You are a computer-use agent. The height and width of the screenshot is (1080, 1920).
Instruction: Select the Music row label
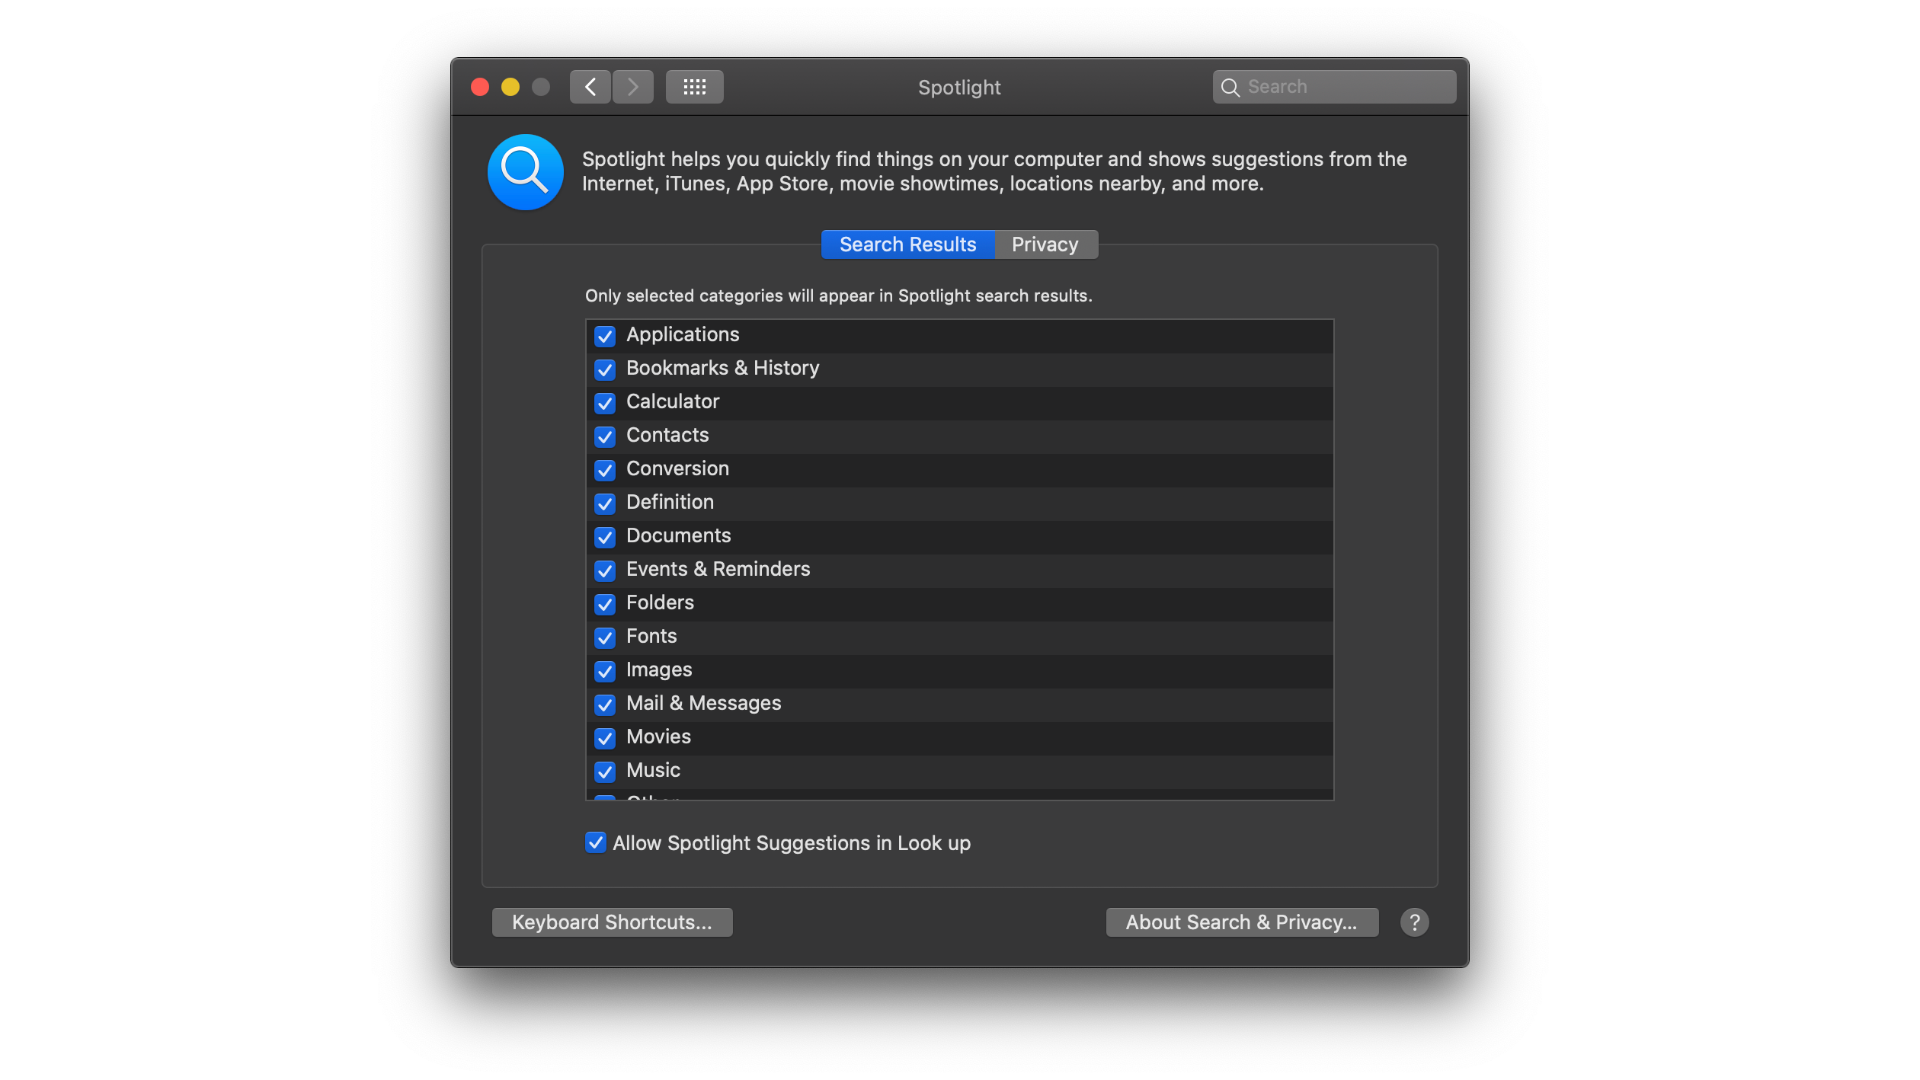(x=654, y=770)
